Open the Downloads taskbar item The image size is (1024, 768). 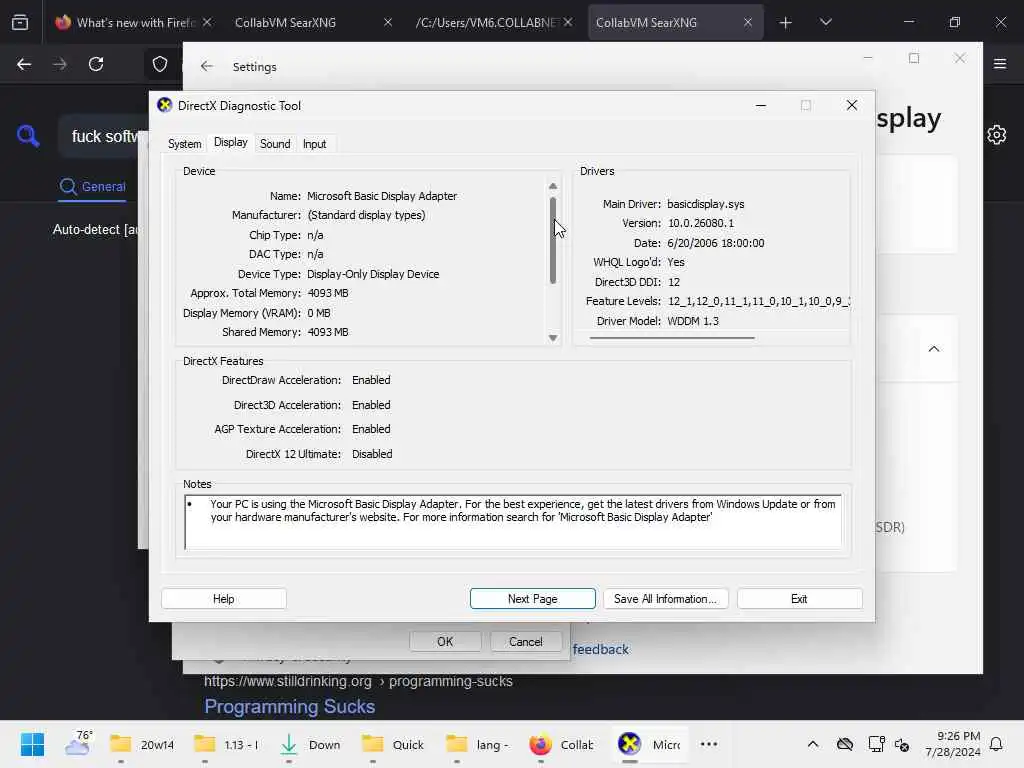point(310,744)
